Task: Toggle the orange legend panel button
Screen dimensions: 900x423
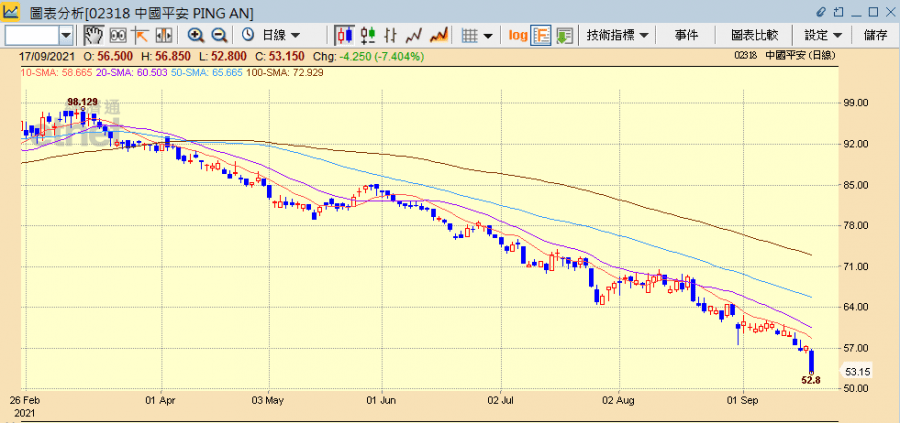Action: pos(541,35)
